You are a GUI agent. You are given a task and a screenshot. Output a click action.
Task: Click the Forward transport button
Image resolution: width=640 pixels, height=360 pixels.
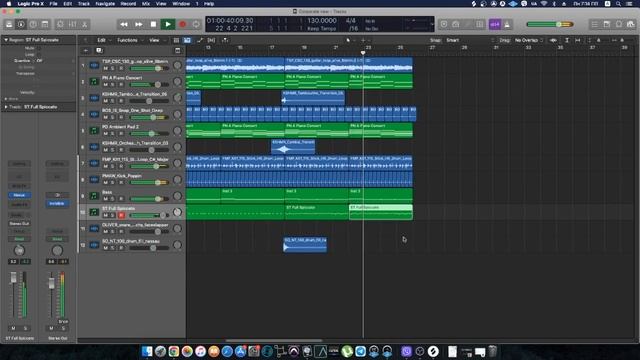pos(139,24)
